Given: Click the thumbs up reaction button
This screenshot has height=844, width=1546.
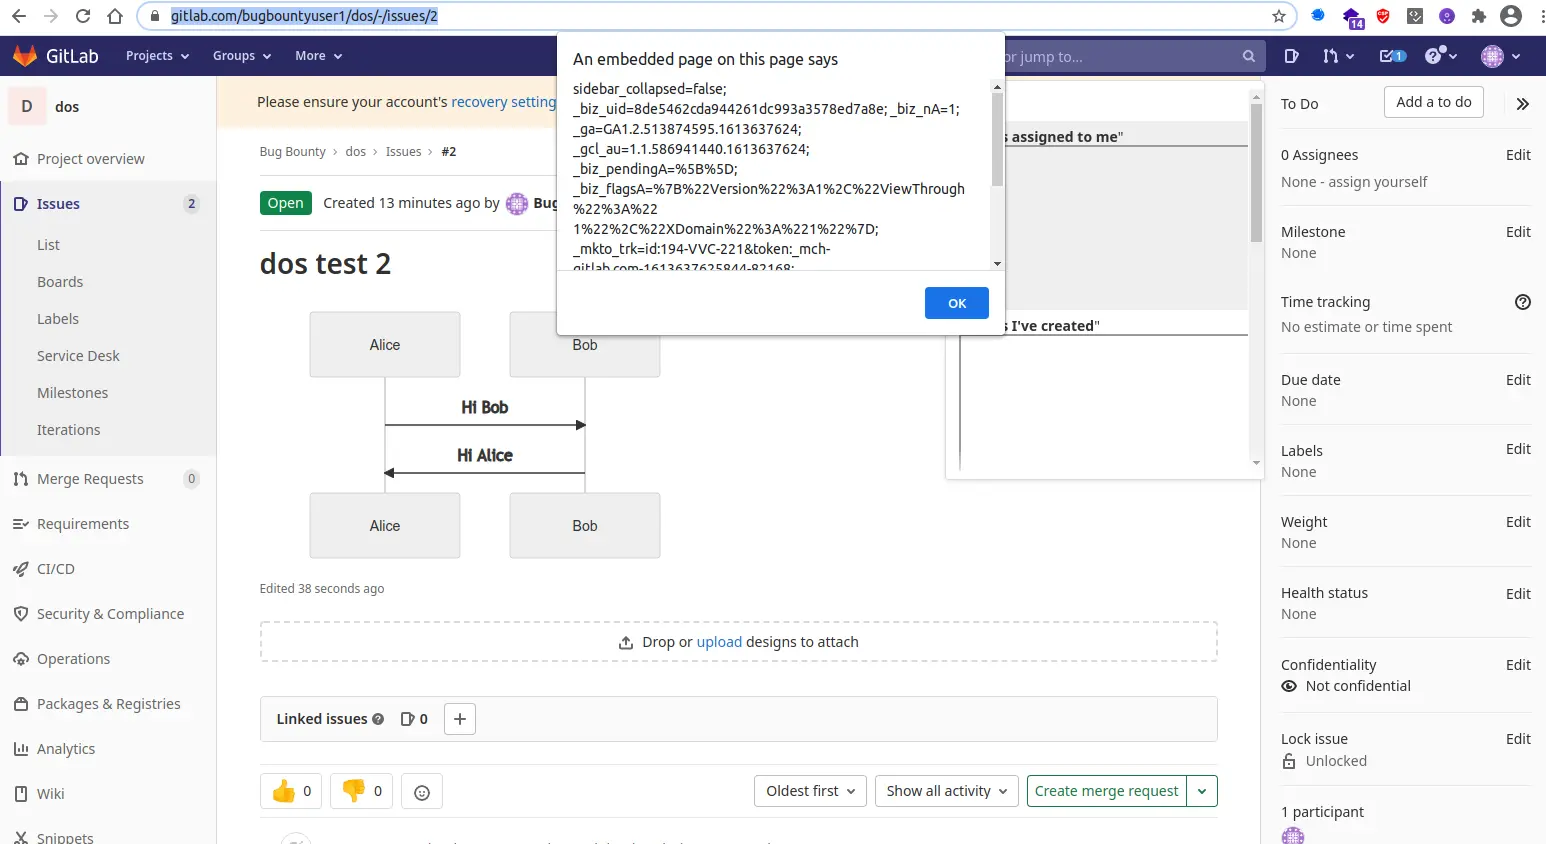Looking at the screenshot, I should (x=291, y=791).
